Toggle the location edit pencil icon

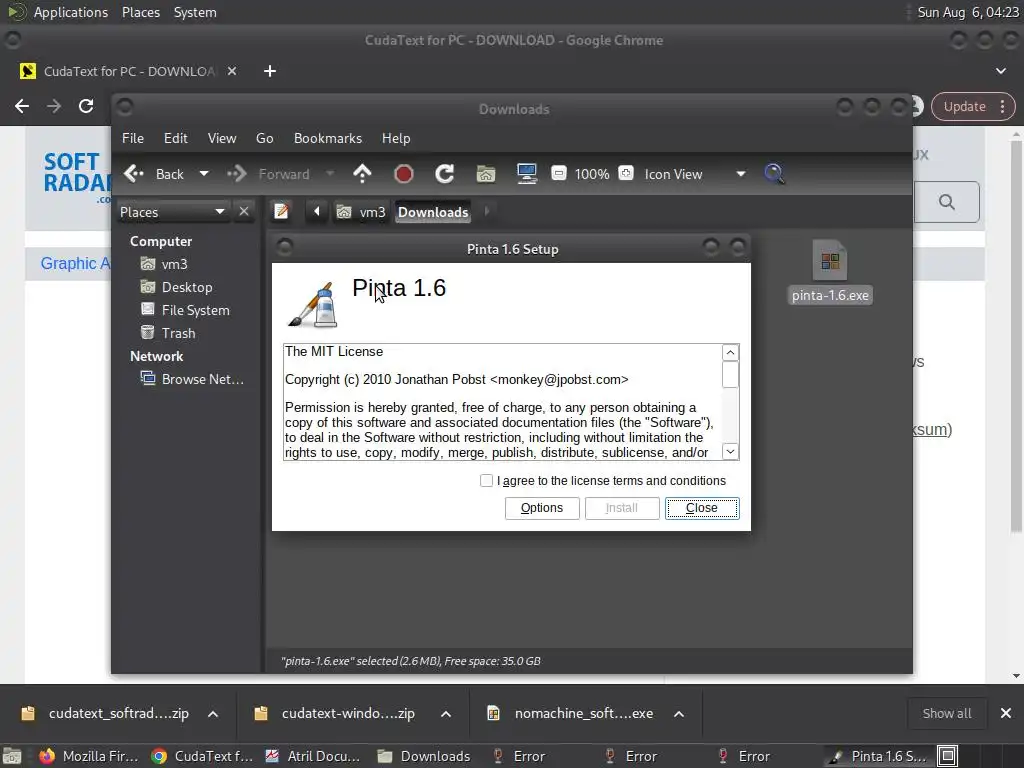click(281, 212)
